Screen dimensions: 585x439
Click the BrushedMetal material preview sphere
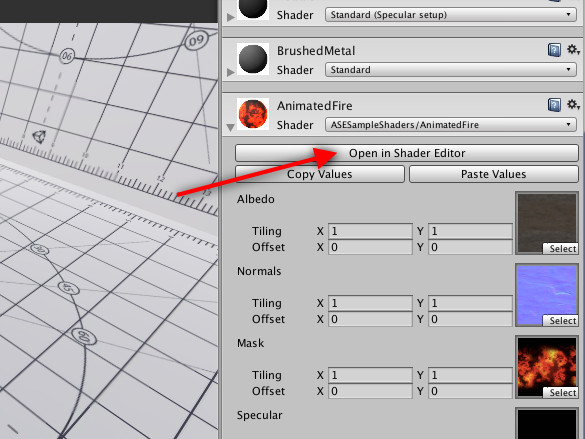[253, 59]
